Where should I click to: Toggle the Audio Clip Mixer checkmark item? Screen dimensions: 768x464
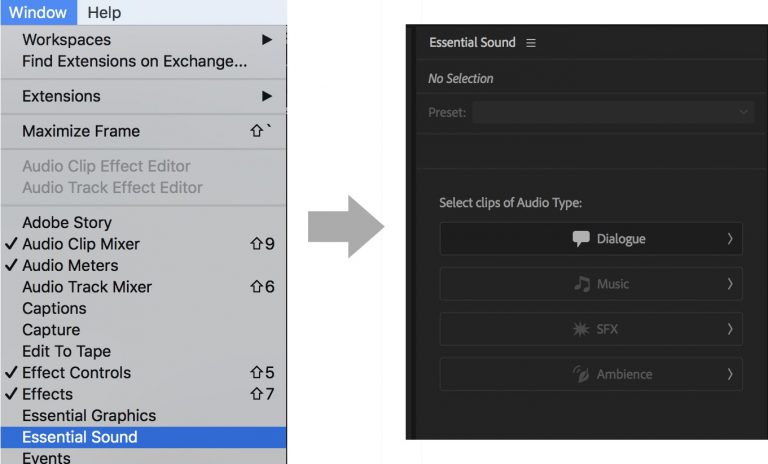81,244
